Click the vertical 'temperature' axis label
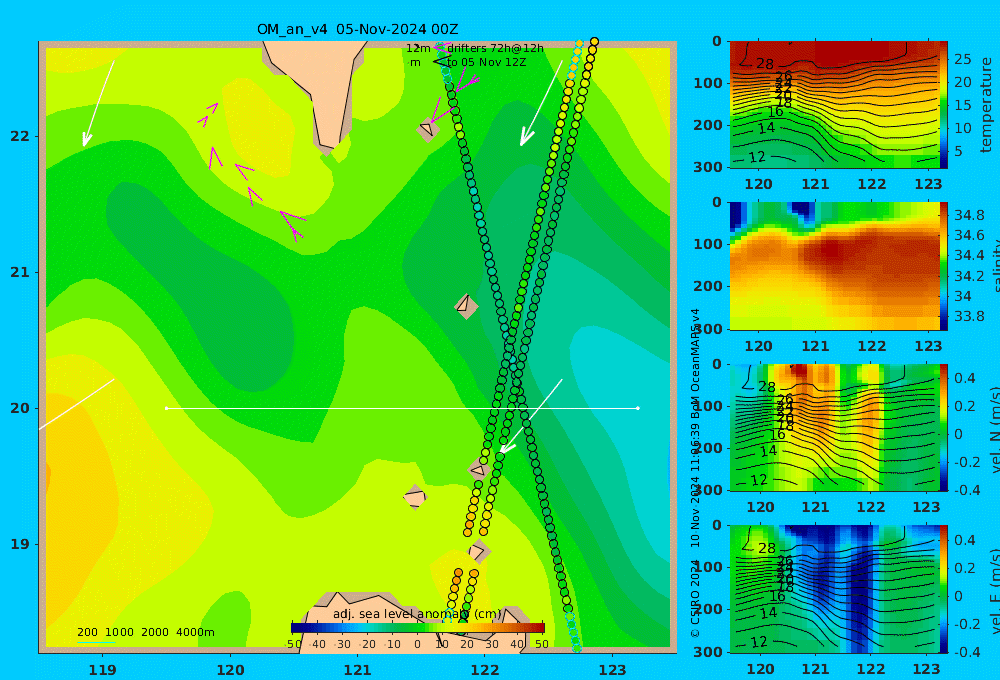 (987, 105)
